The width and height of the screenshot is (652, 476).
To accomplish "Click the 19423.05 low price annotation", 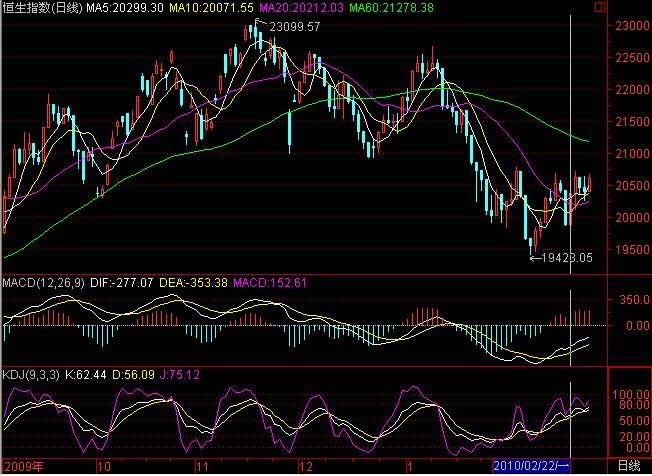I will pyautogui.click(x=567, y=258).
